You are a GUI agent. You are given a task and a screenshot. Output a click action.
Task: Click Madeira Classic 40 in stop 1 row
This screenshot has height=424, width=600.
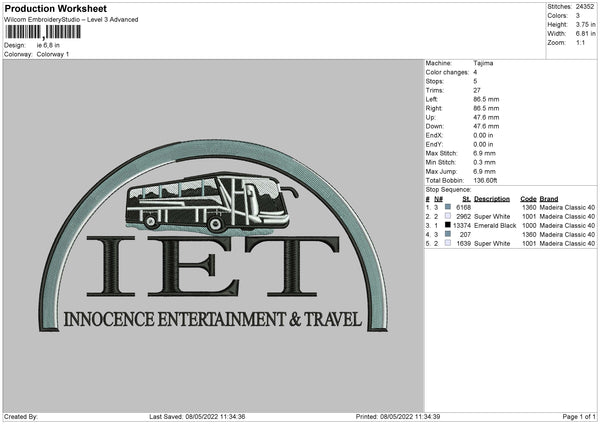click(x=567, y=207)
